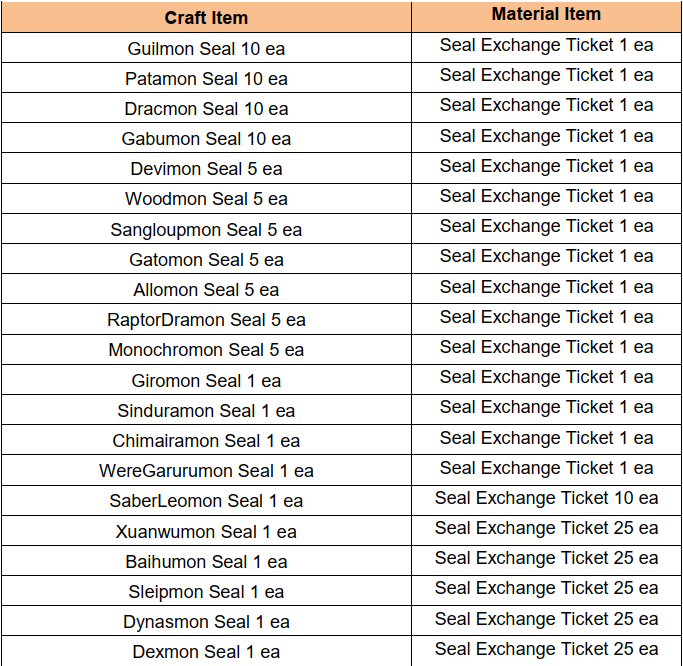Select the RaptorDramon Seal 5 ea cell
683x666 pixels.
click(x=206, y=320)
